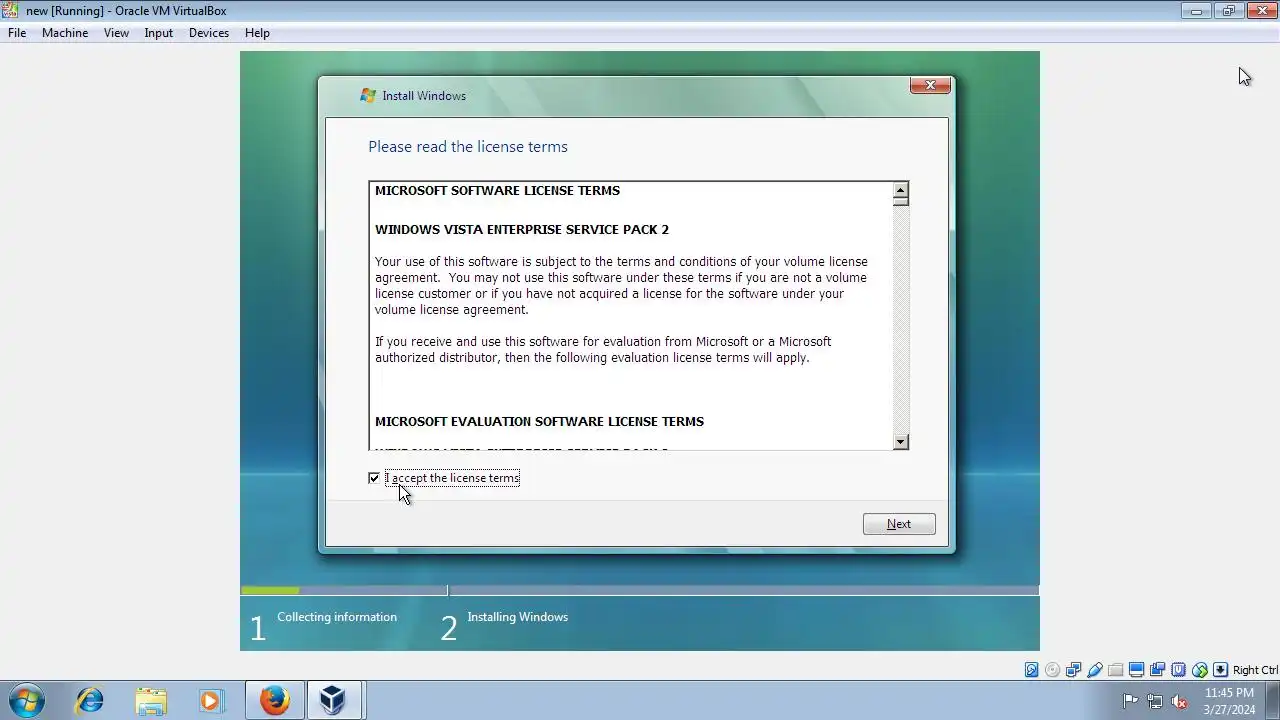Open the File menu

pos(17,33)
